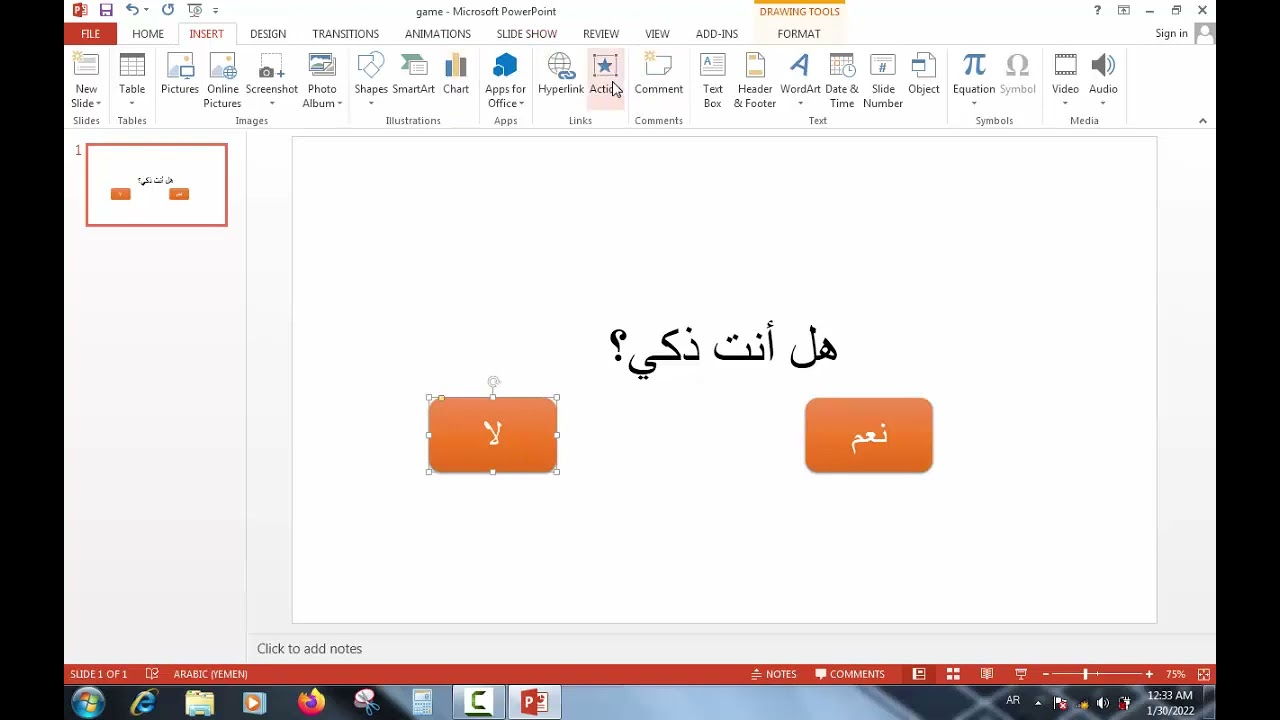1280x720 pixels.
Task: Open Windows Start menu
Action: coord(87,703)
